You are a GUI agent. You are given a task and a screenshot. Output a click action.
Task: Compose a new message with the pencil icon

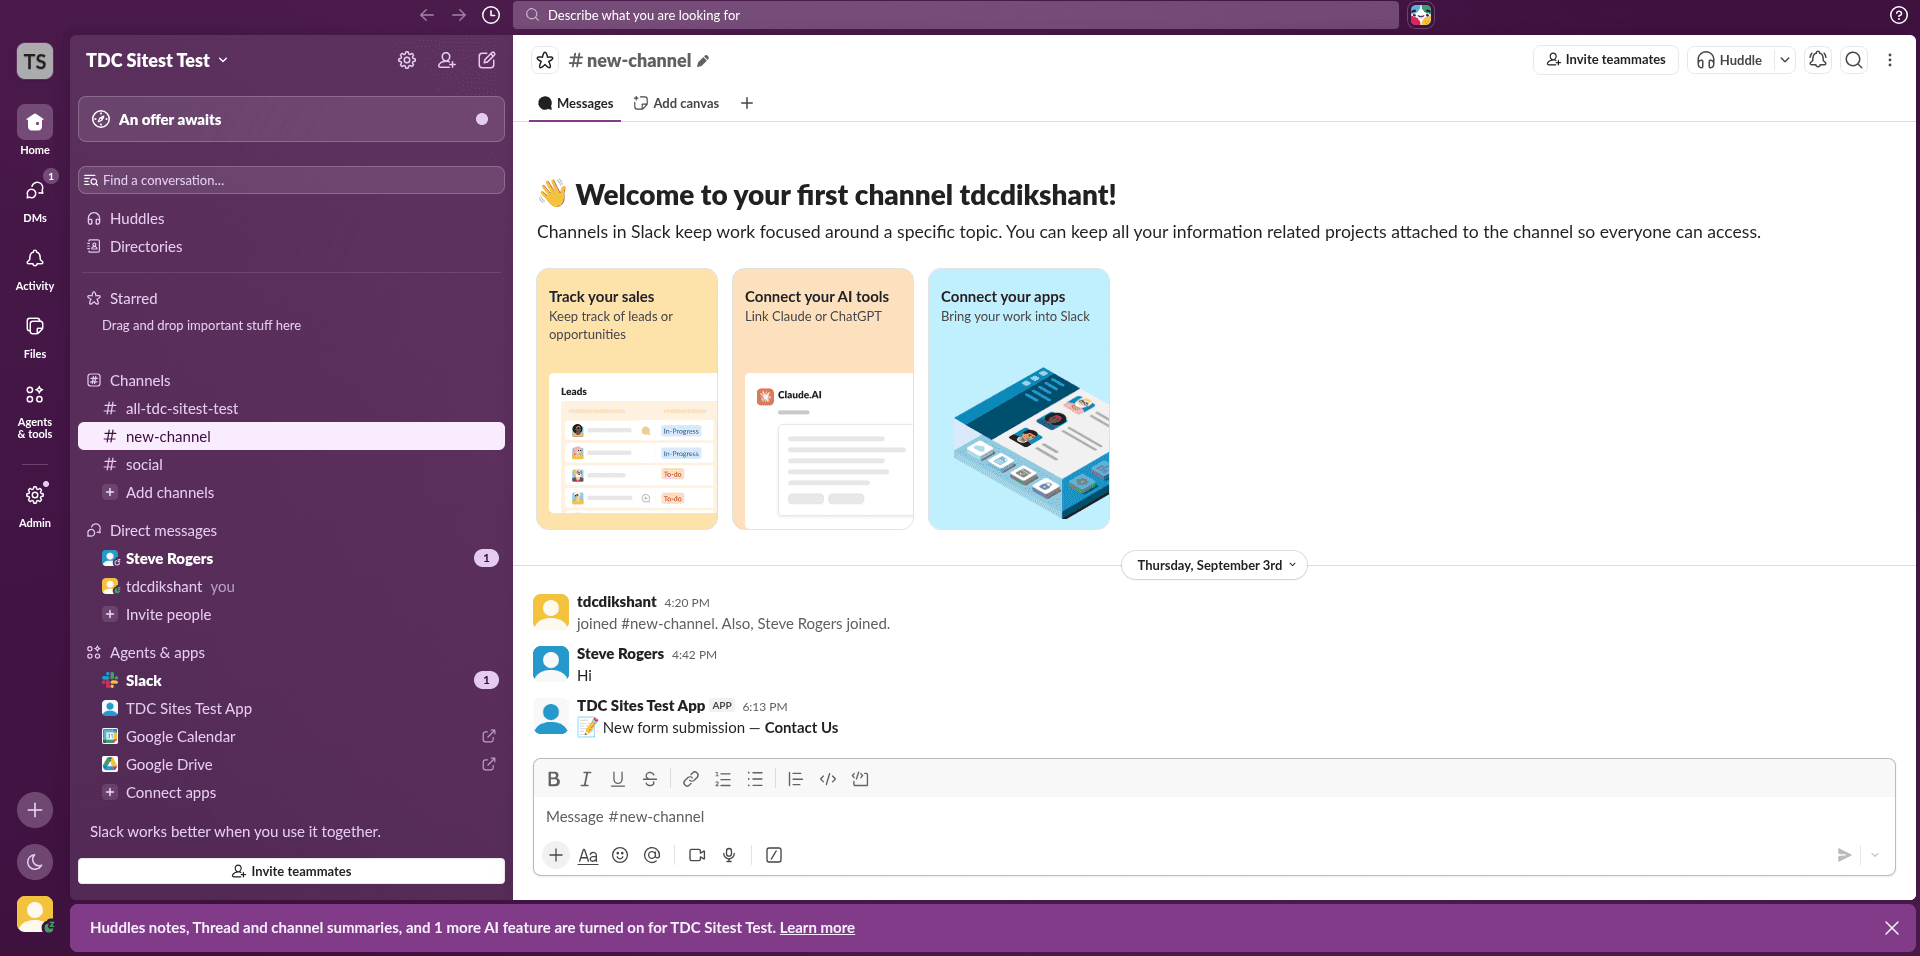coord(487,60)
